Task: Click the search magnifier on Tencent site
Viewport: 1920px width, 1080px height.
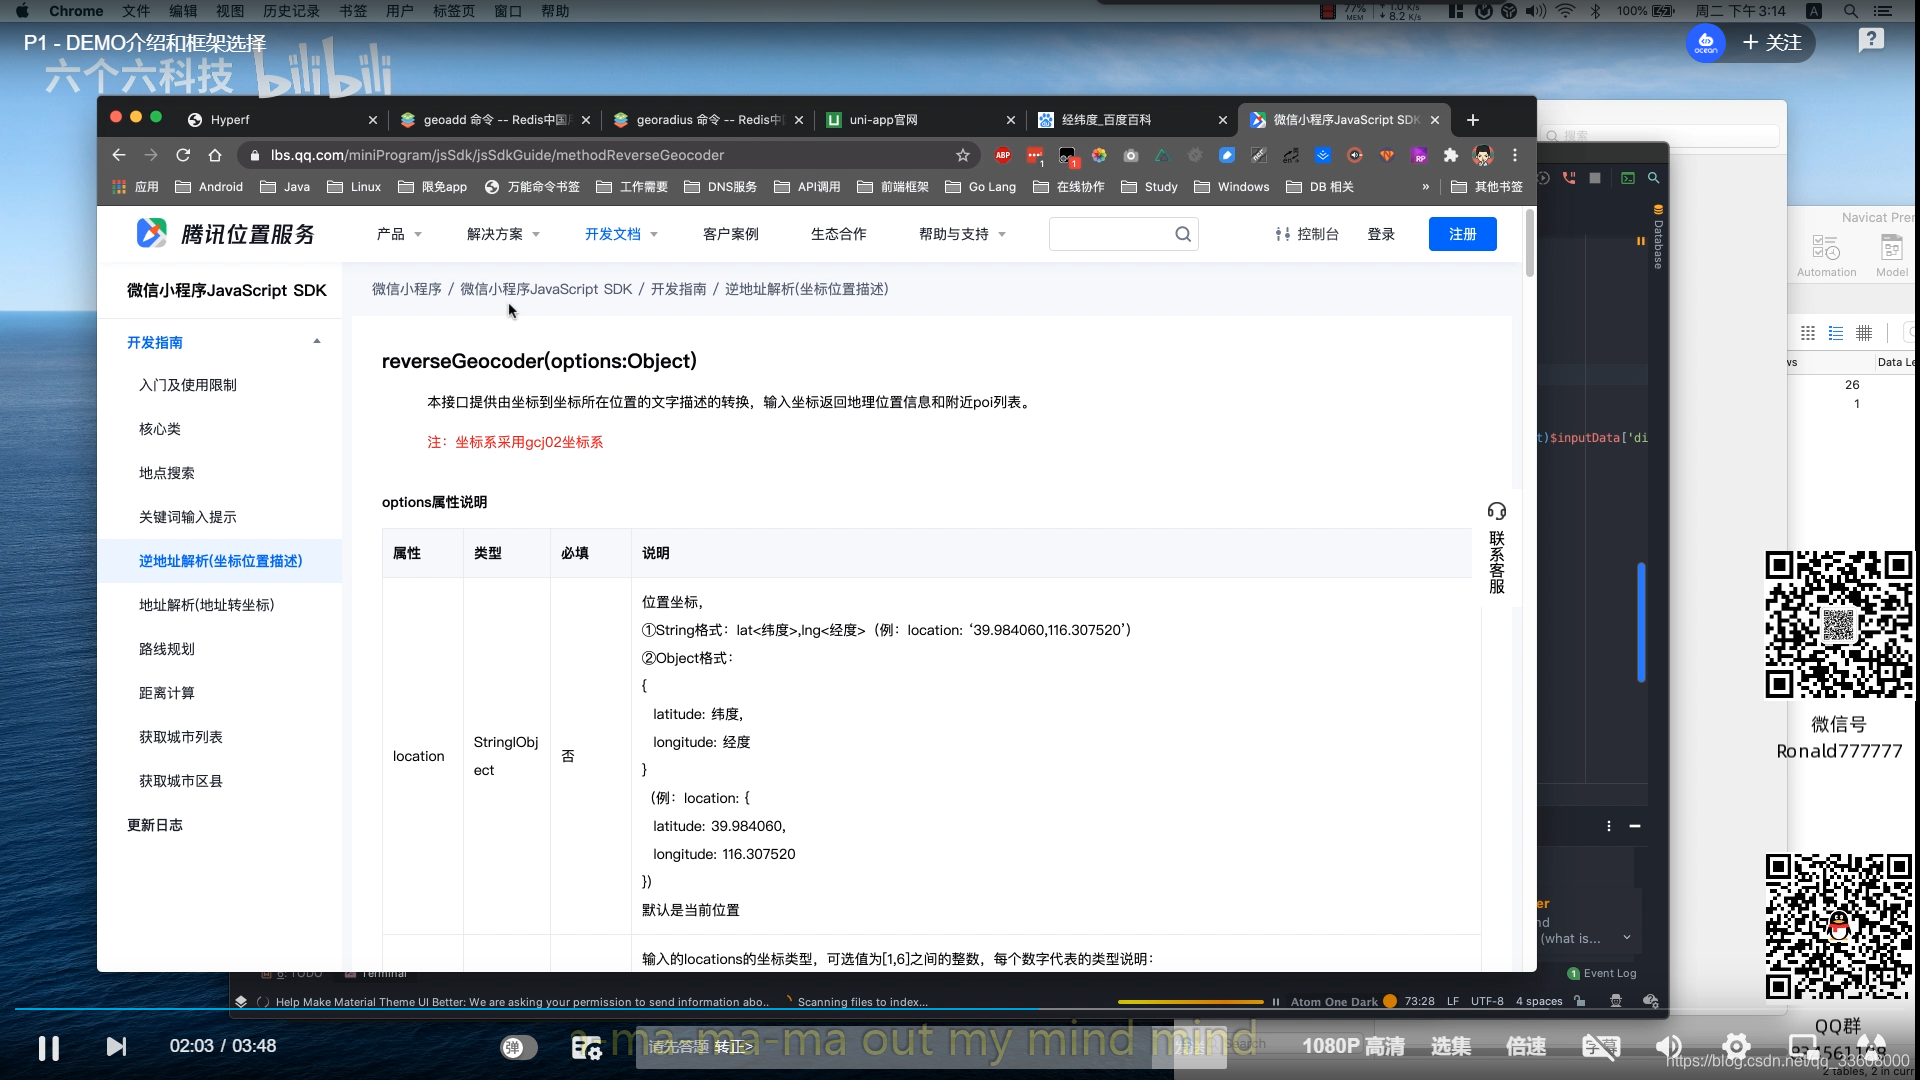Action: click(1183, 234)
